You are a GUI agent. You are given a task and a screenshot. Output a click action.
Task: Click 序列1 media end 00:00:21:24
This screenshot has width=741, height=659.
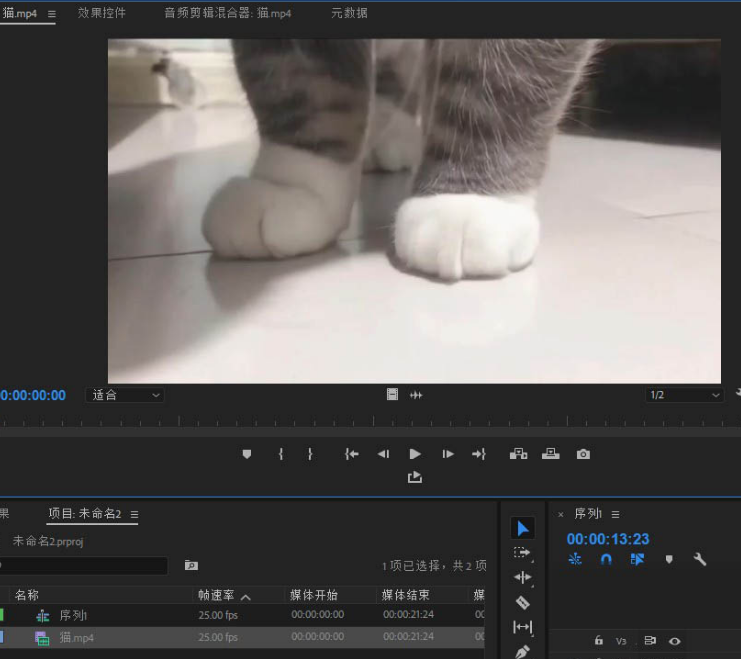pos(408,615)
